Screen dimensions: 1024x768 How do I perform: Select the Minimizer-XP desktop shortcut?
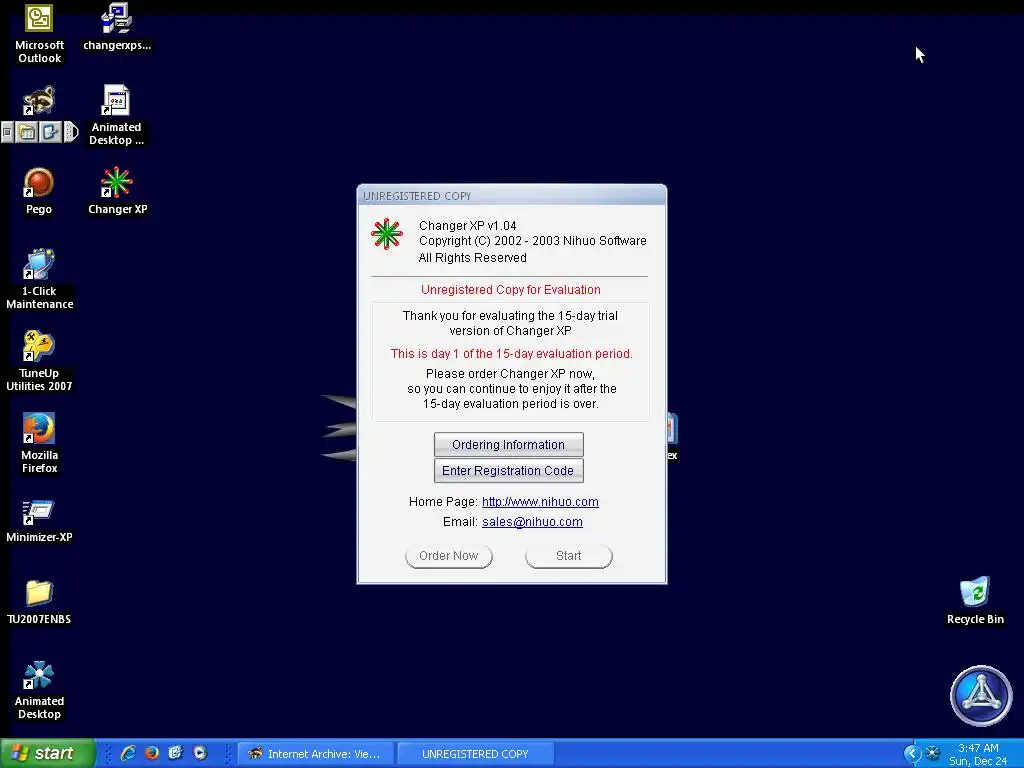click(39, 521)
